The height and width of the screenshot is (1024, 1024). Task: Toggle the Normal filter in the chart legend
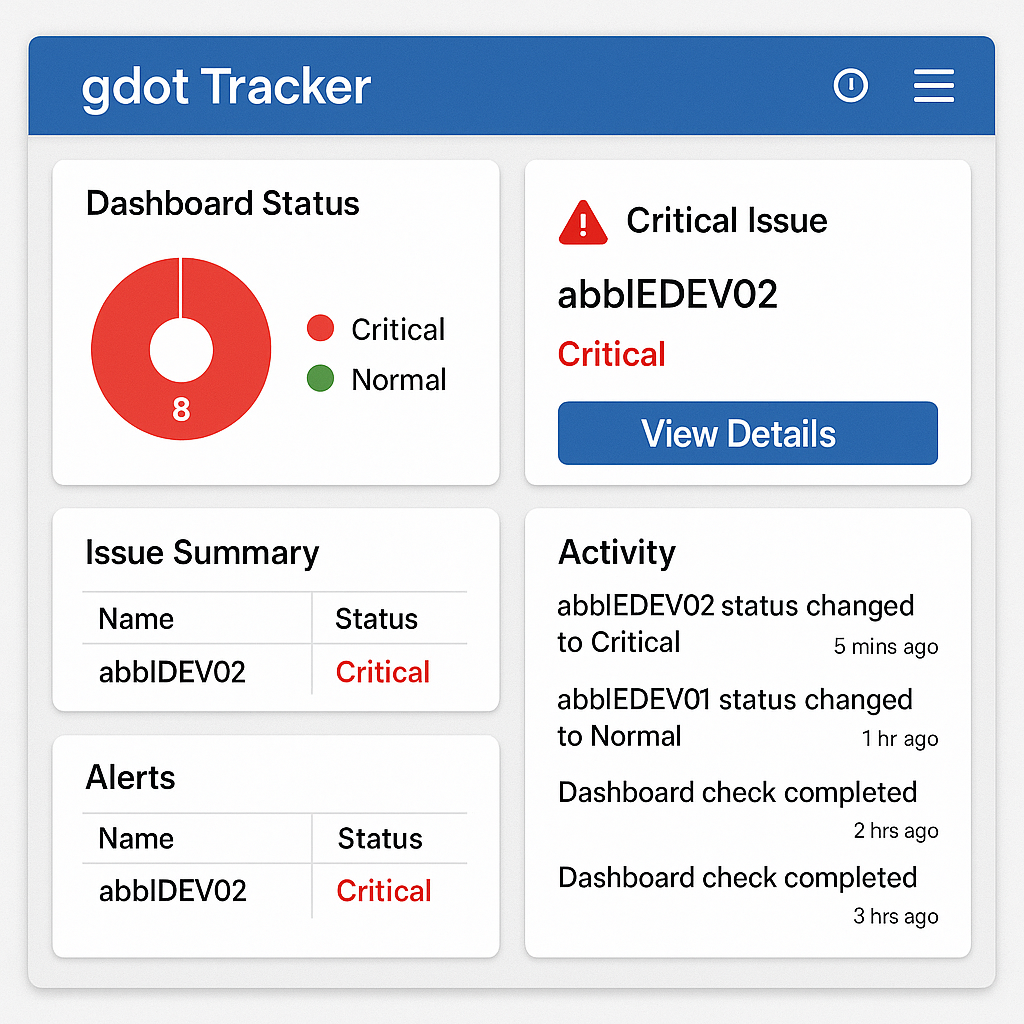pos(397,379)
